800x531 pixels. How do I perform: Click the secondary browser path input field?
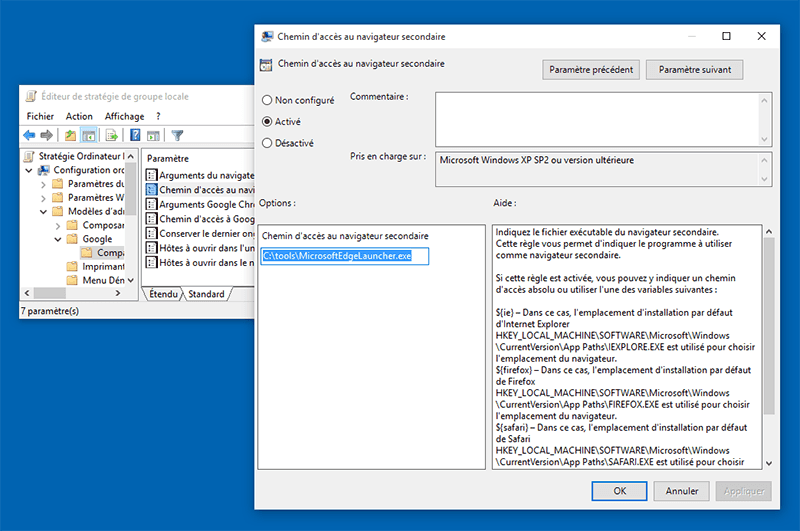[x=345, y=256]
